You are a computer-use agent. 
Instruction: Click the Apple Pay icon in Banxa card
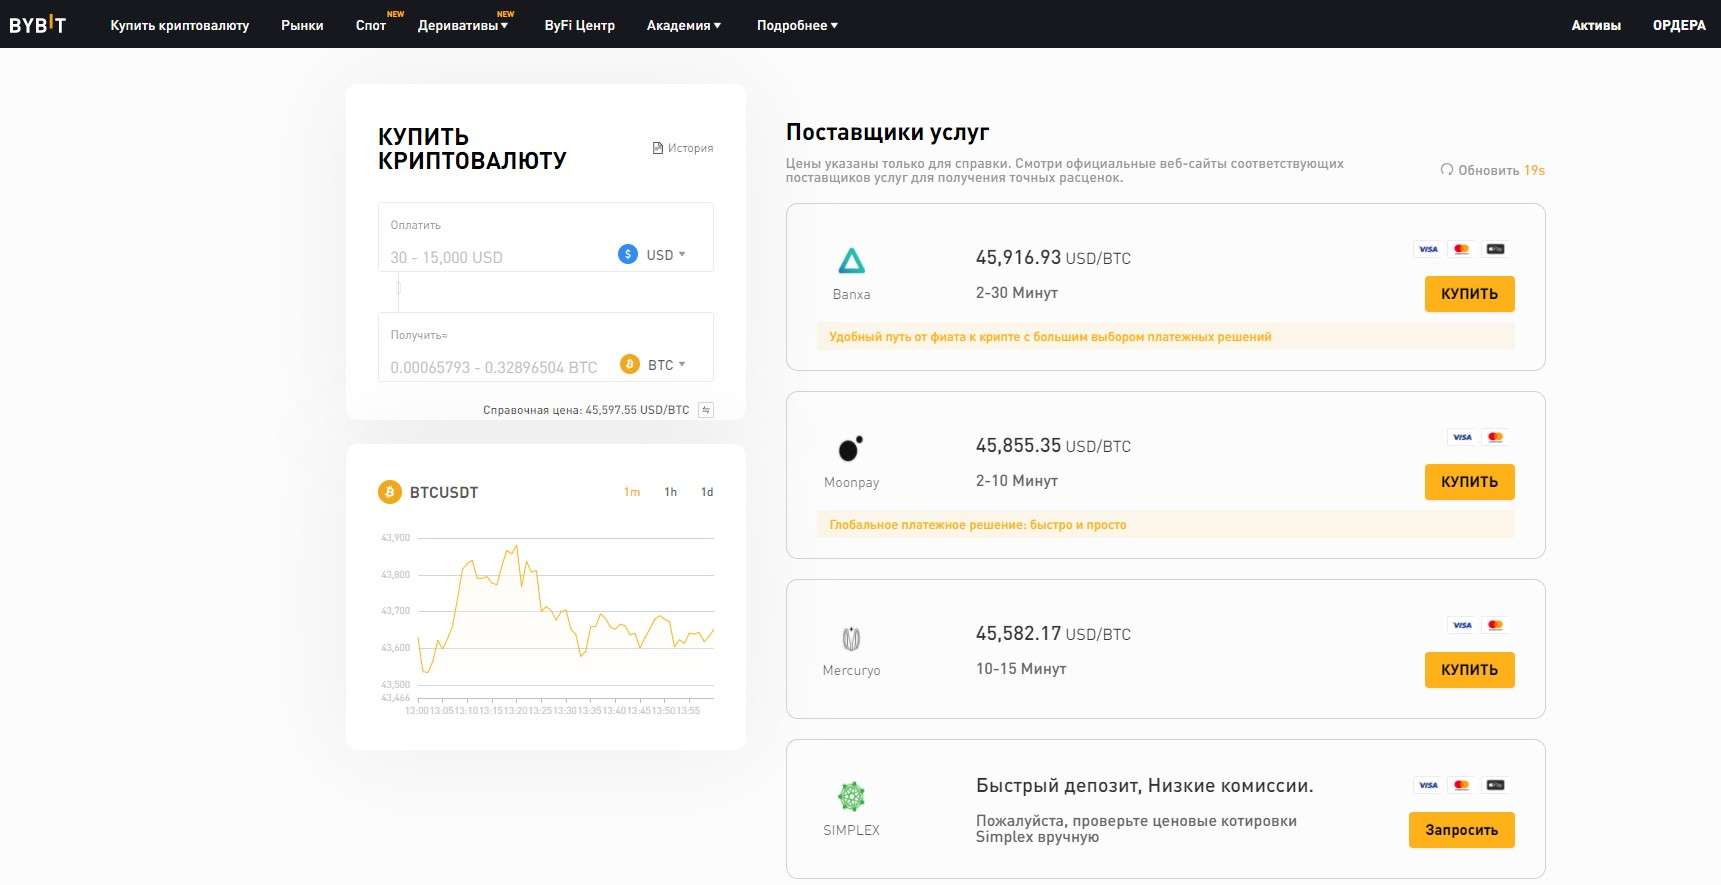[x=1495, y=249]
